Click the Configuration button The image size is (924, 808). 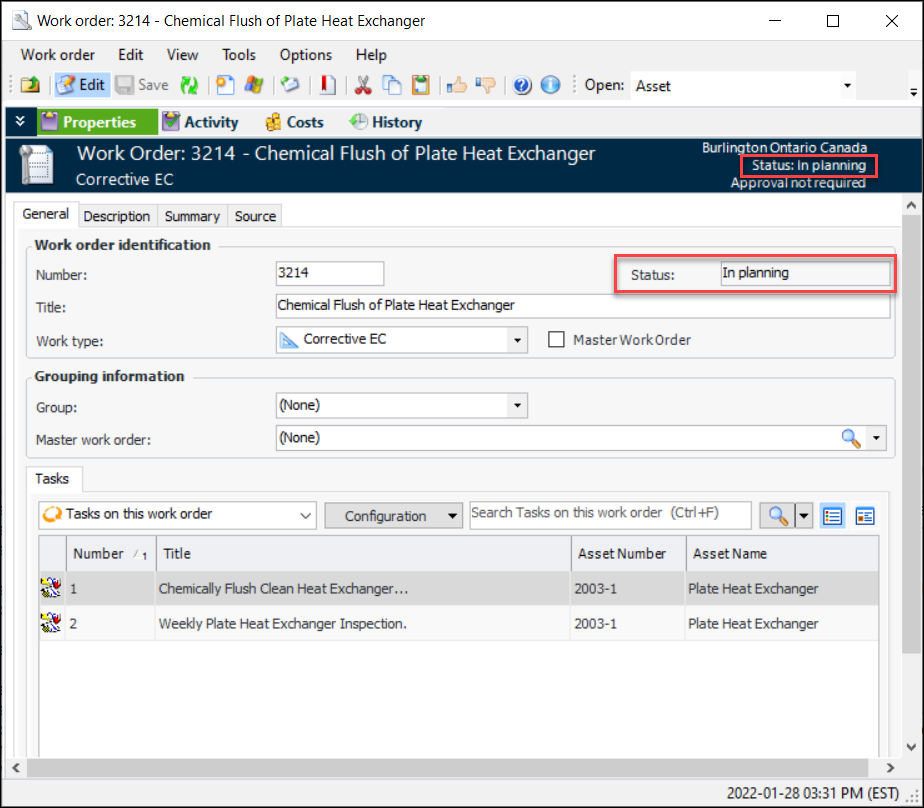pyautogui.click(x=394, y=516)
